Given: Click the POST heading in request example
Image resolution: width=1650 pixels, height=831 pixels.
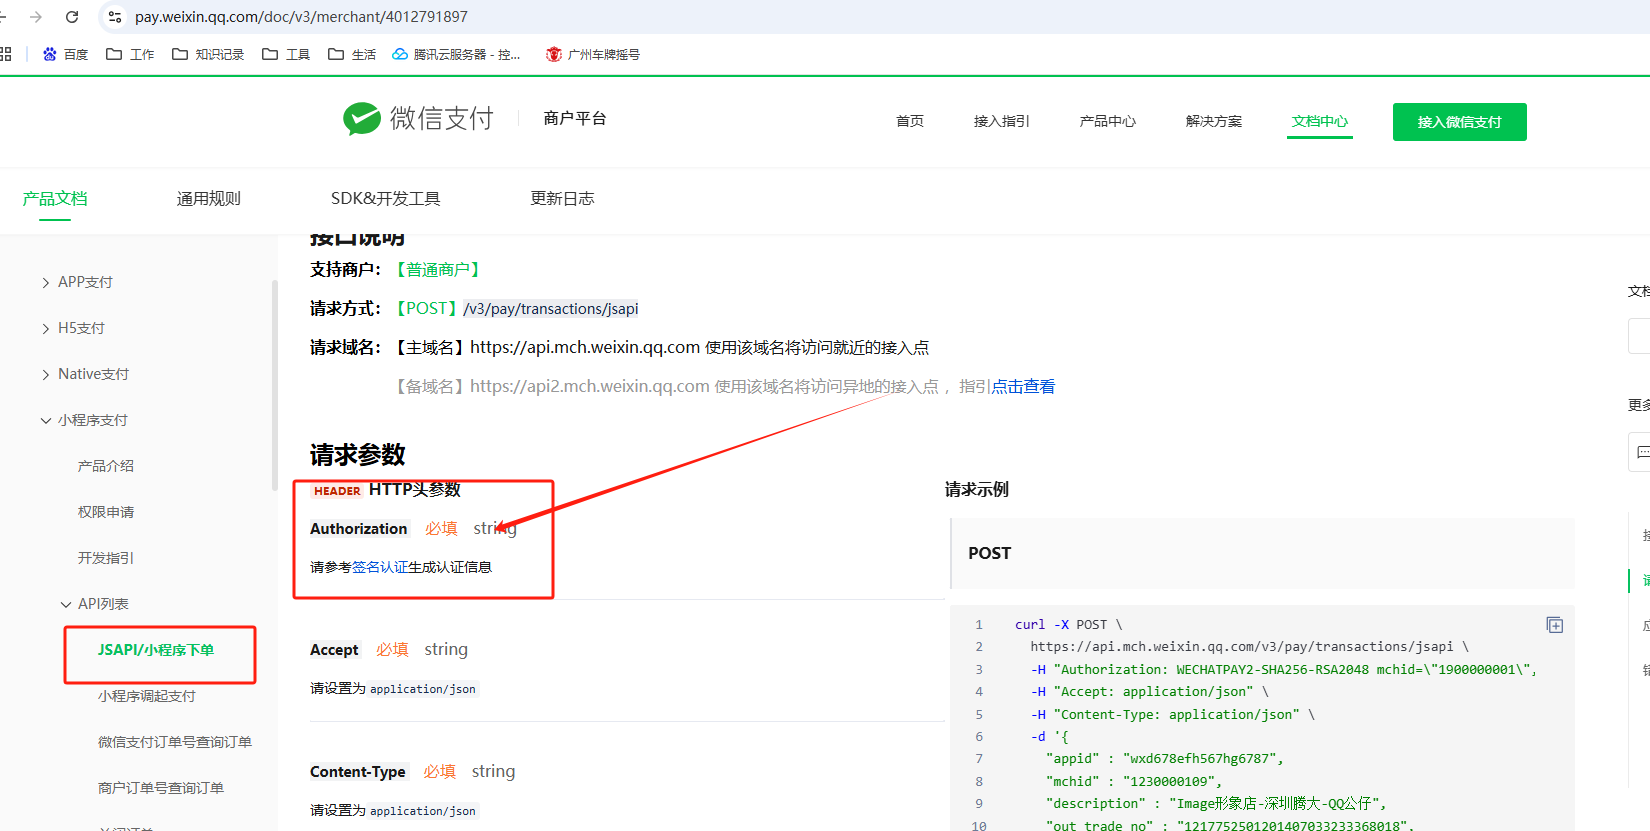Looking at the screenshot, I should (990, 553).
